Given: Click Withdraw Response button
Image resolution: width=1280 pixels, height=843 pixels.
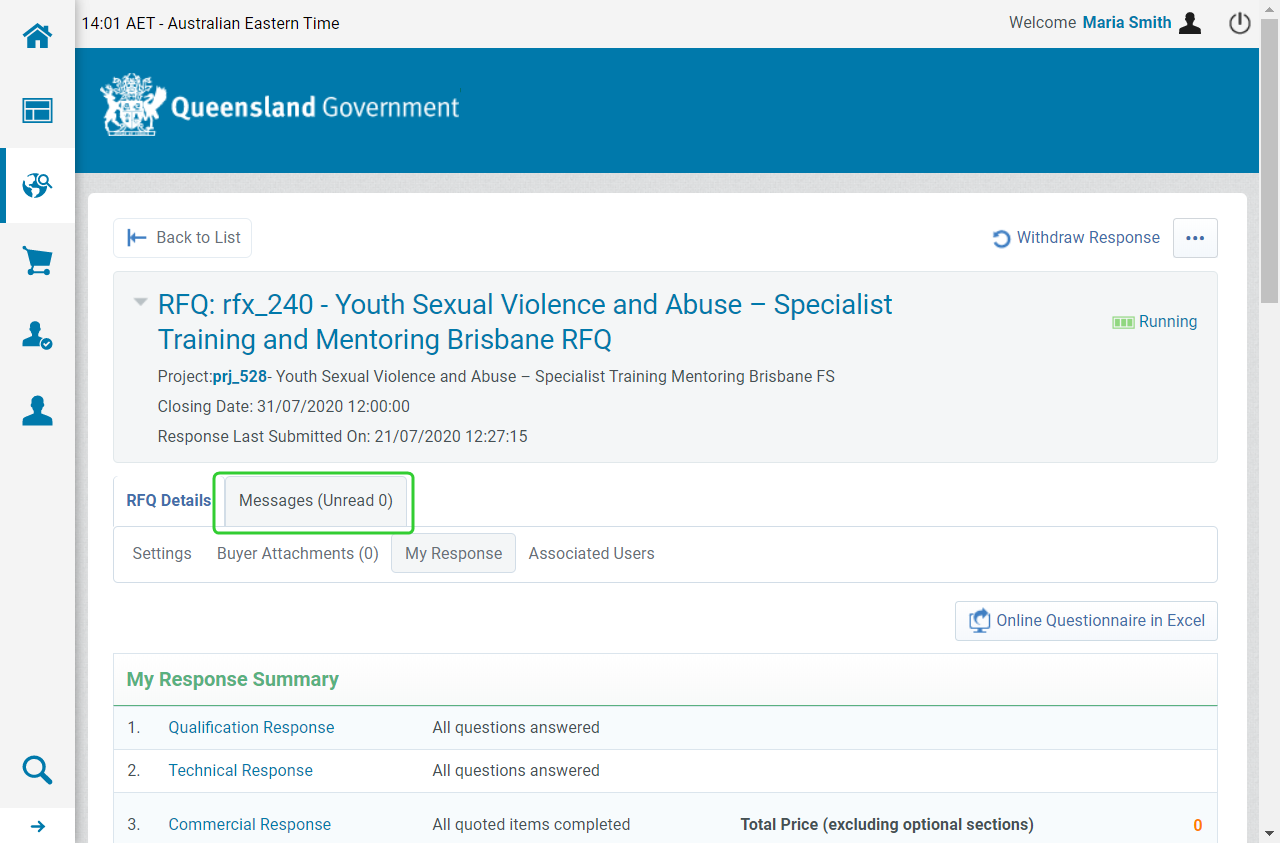Looking at the screenshot, I should 1076,238.
